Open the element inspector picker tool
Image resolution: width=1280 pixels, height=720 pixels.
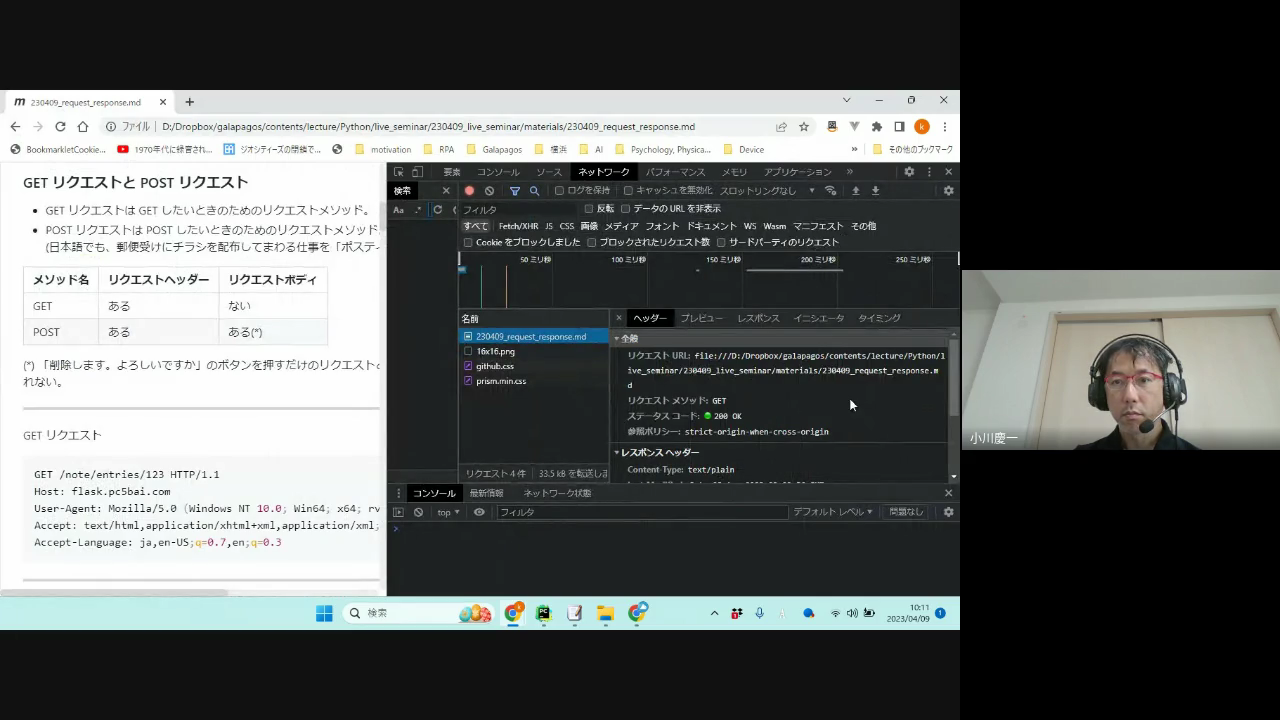399,172
